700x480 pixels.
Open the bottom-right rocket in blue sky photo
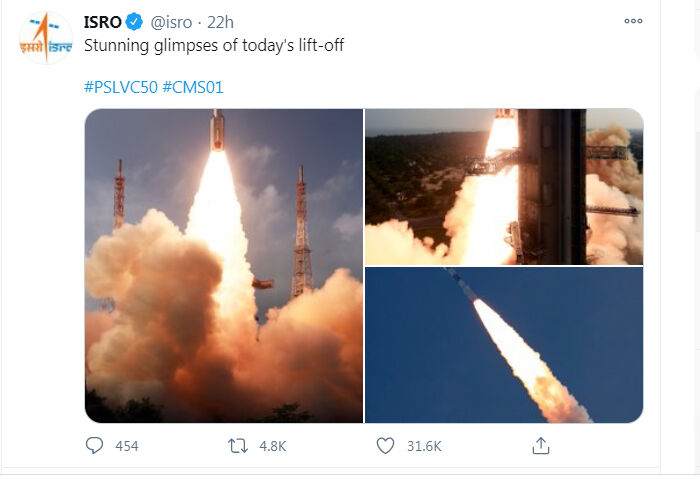coord(503,345)
